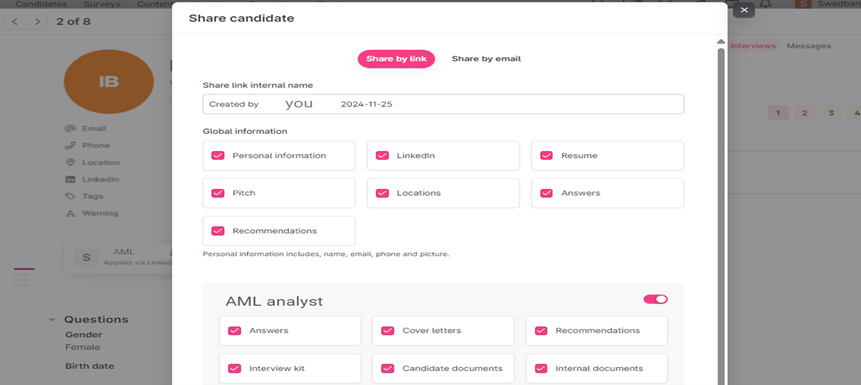Turn off the AML analyst toggle
The height and width of the screenshot is (385, 861).
click(x=656, y=299)
